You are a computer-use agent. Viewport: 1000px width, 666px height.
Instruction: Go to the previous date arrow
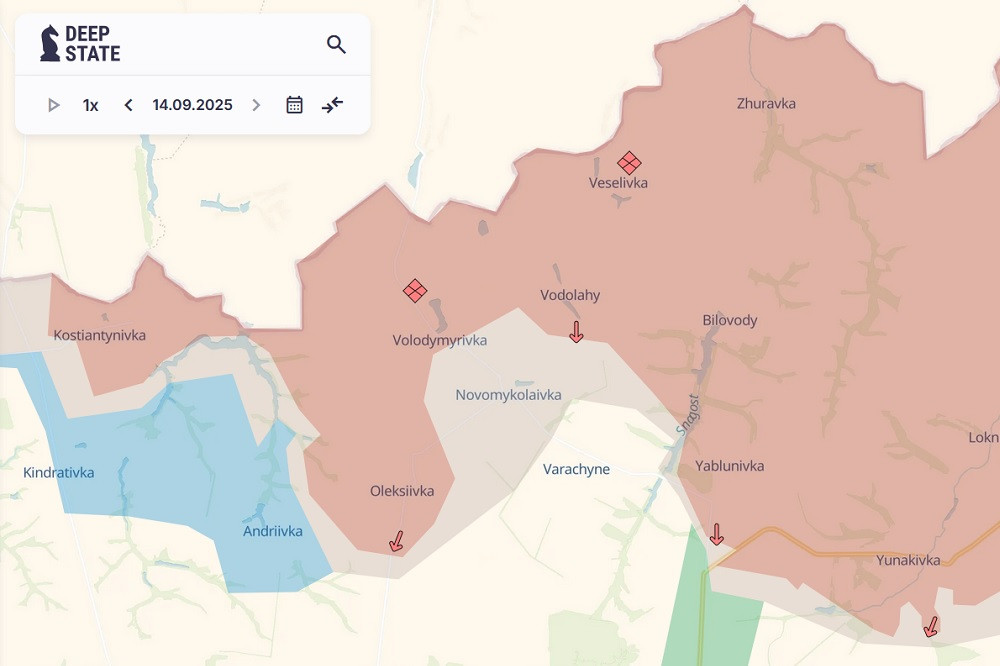coord(128,105)
